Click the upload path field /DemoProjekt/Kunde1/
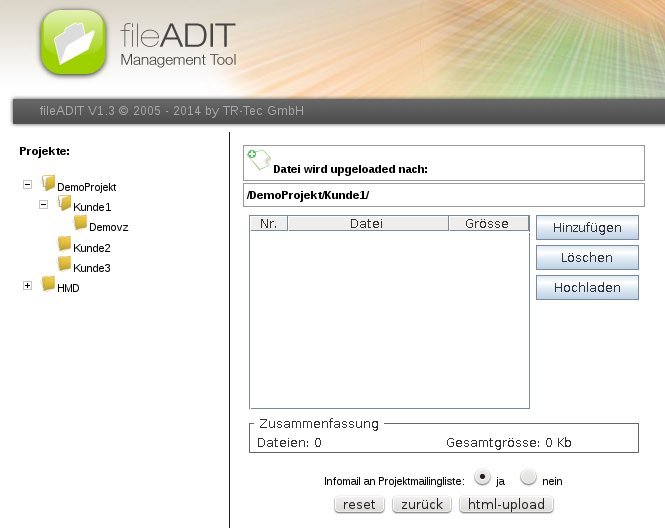 coord(442,195)
